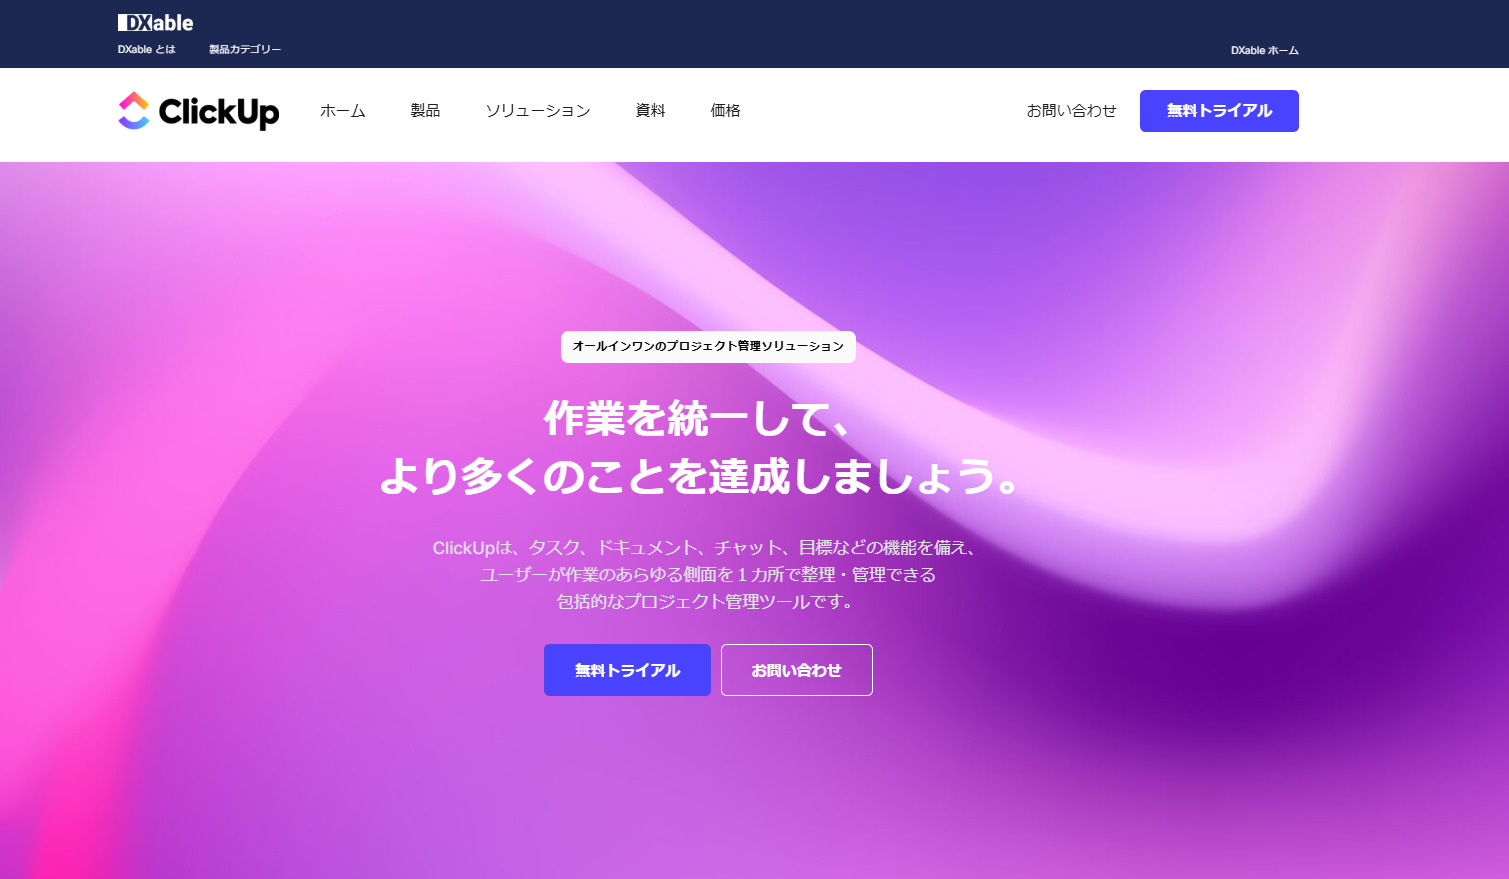Open the DXable とは link

146,49
